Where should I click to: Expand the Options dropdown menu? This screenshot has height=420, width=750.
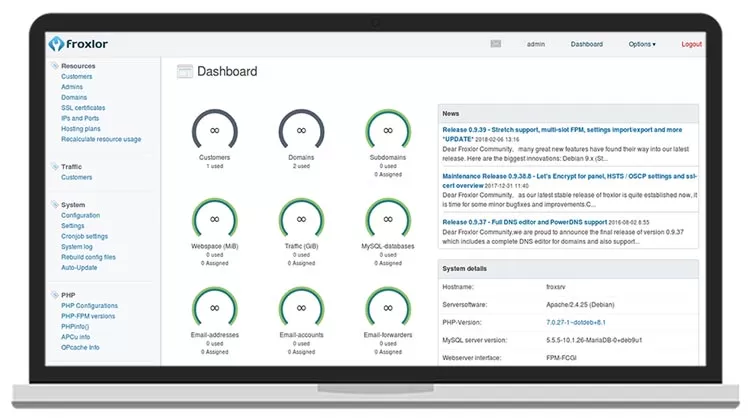pyautogui.click(x=642, y=44)
